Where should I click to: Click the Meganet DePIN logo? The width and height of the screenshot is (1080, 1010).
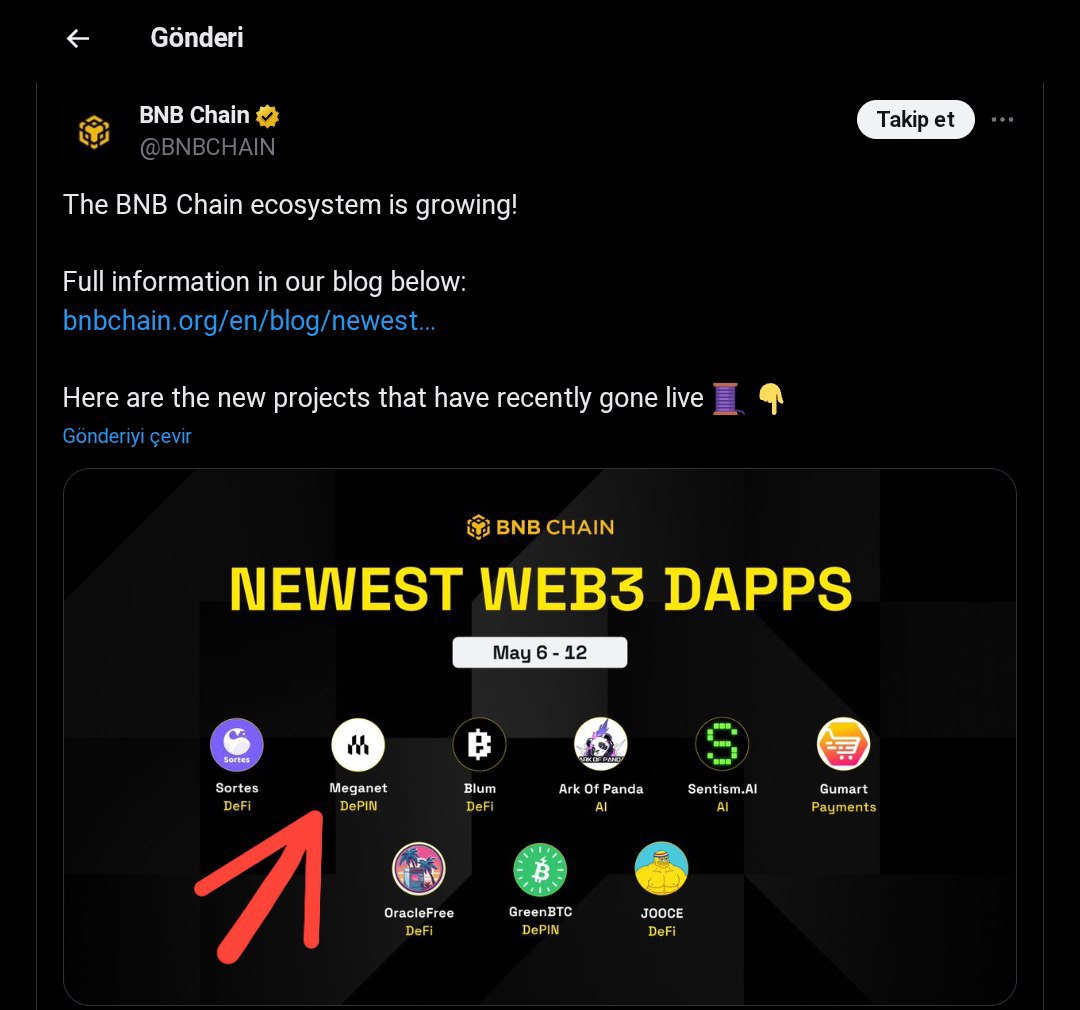point(358,744)
